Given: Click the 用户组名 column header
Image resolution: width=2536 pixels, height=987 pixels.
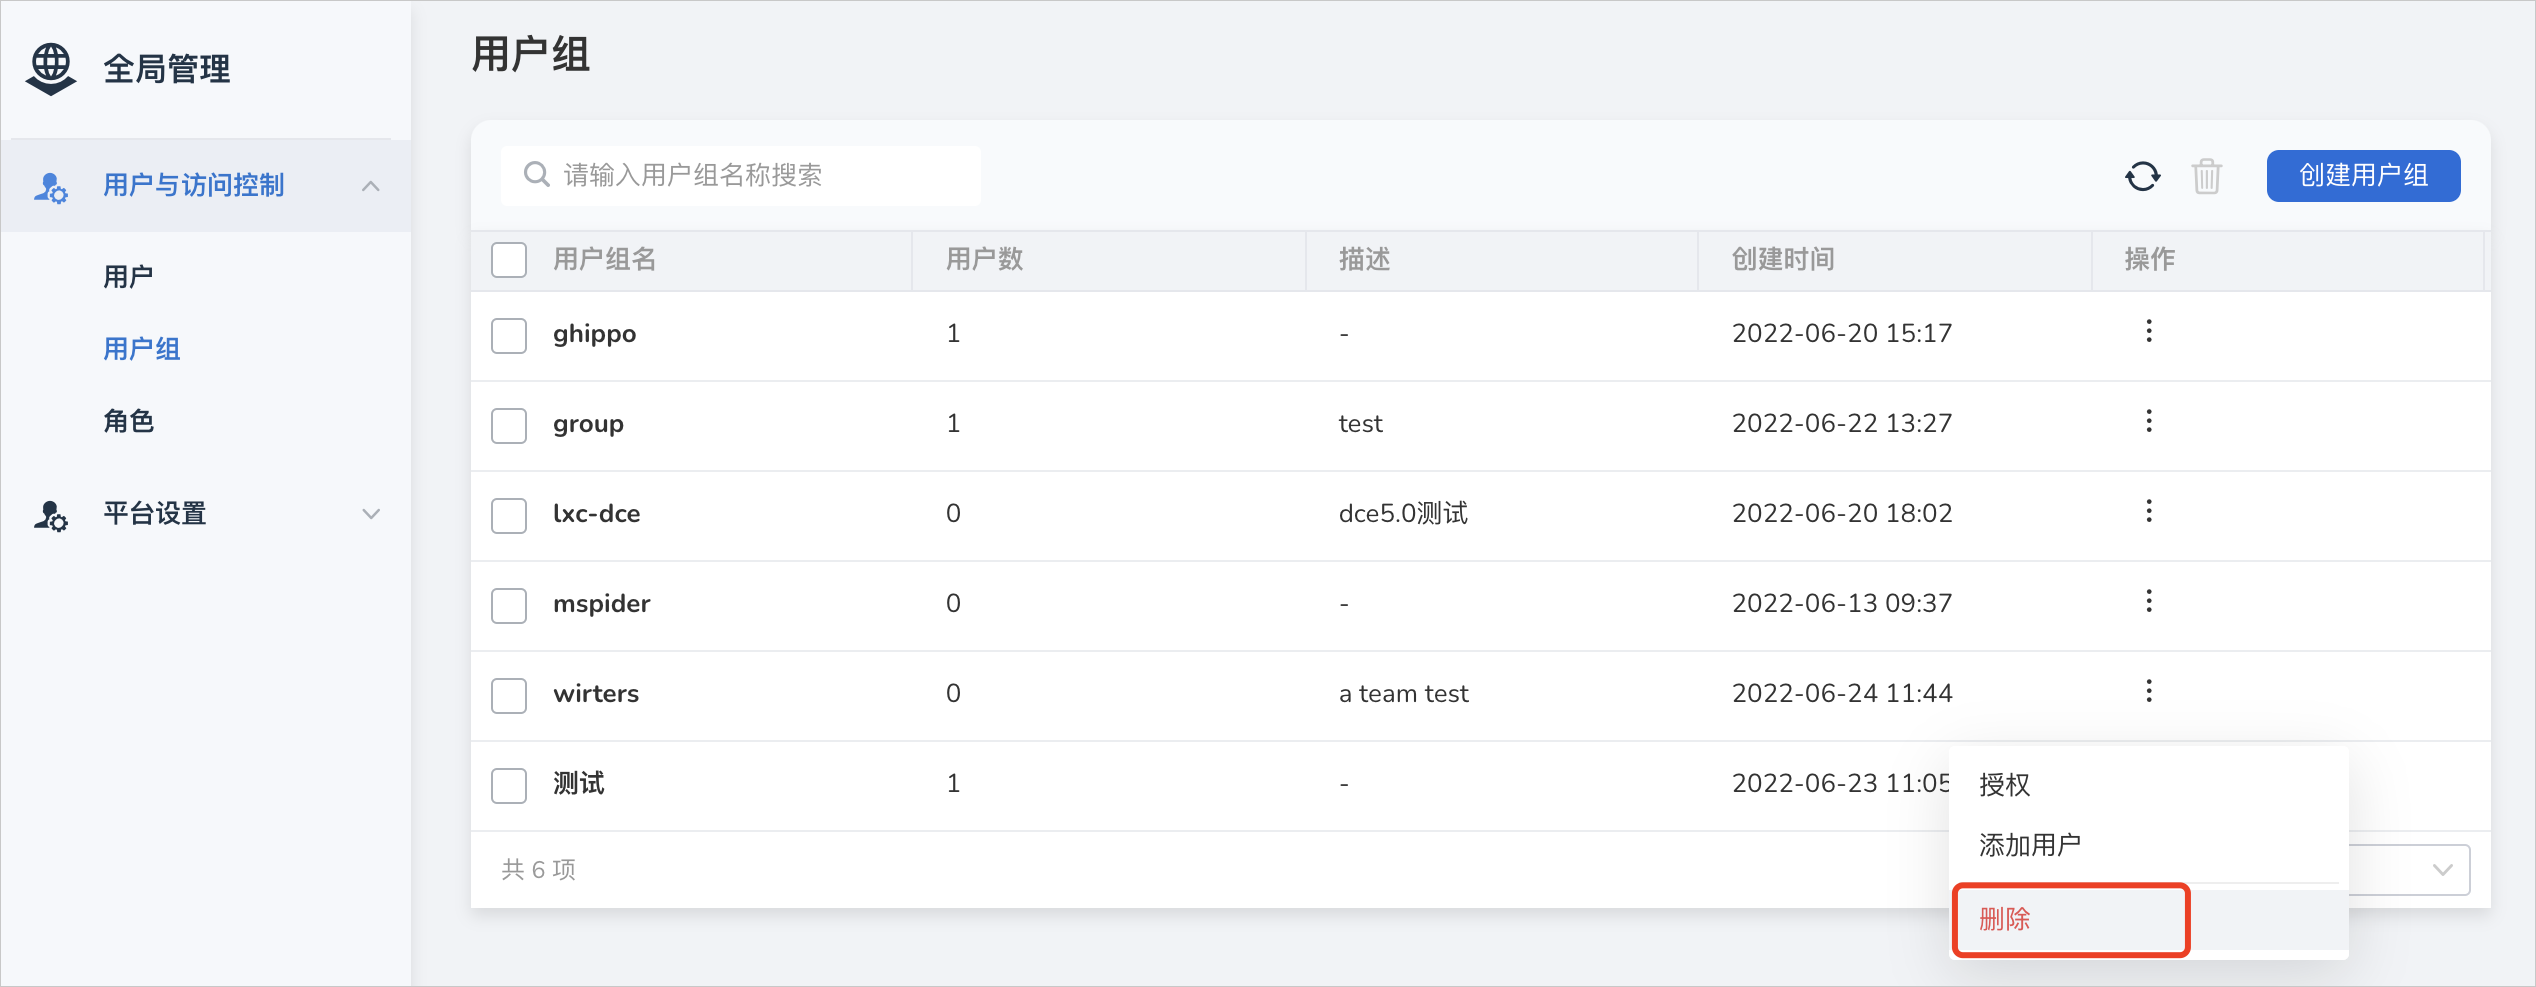Looking at the screenshot, I should point(605,260).
